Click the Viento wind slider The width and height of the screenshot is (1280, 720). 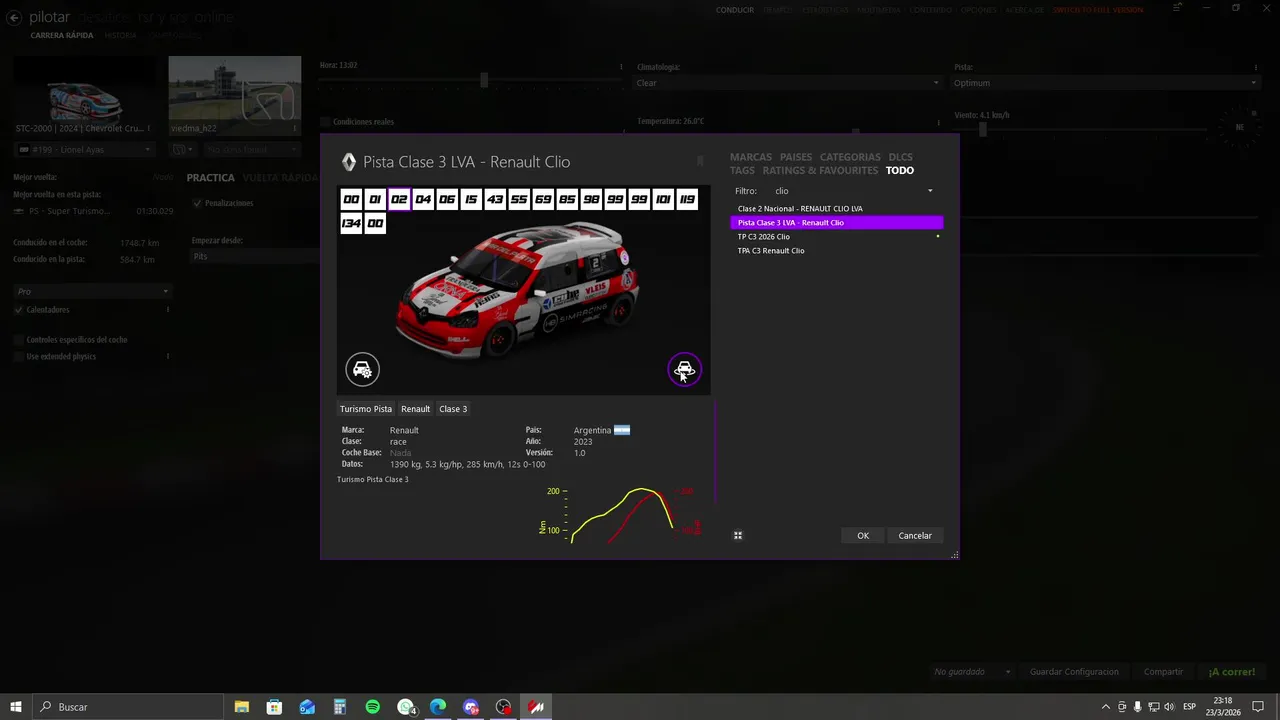(x=1080, y=130)
